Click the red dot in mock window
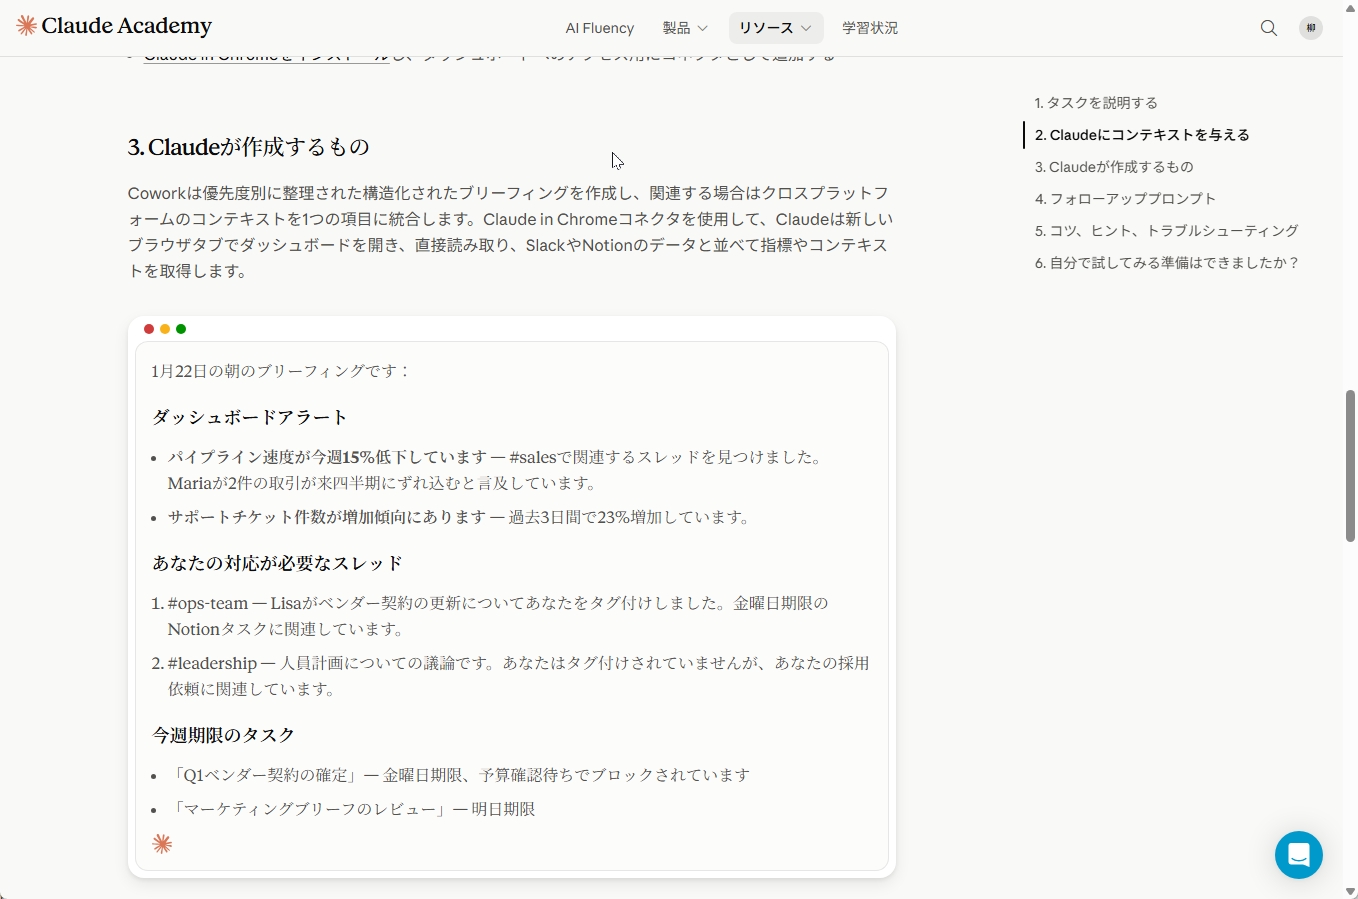1358x899 pixels. (149, 329)
